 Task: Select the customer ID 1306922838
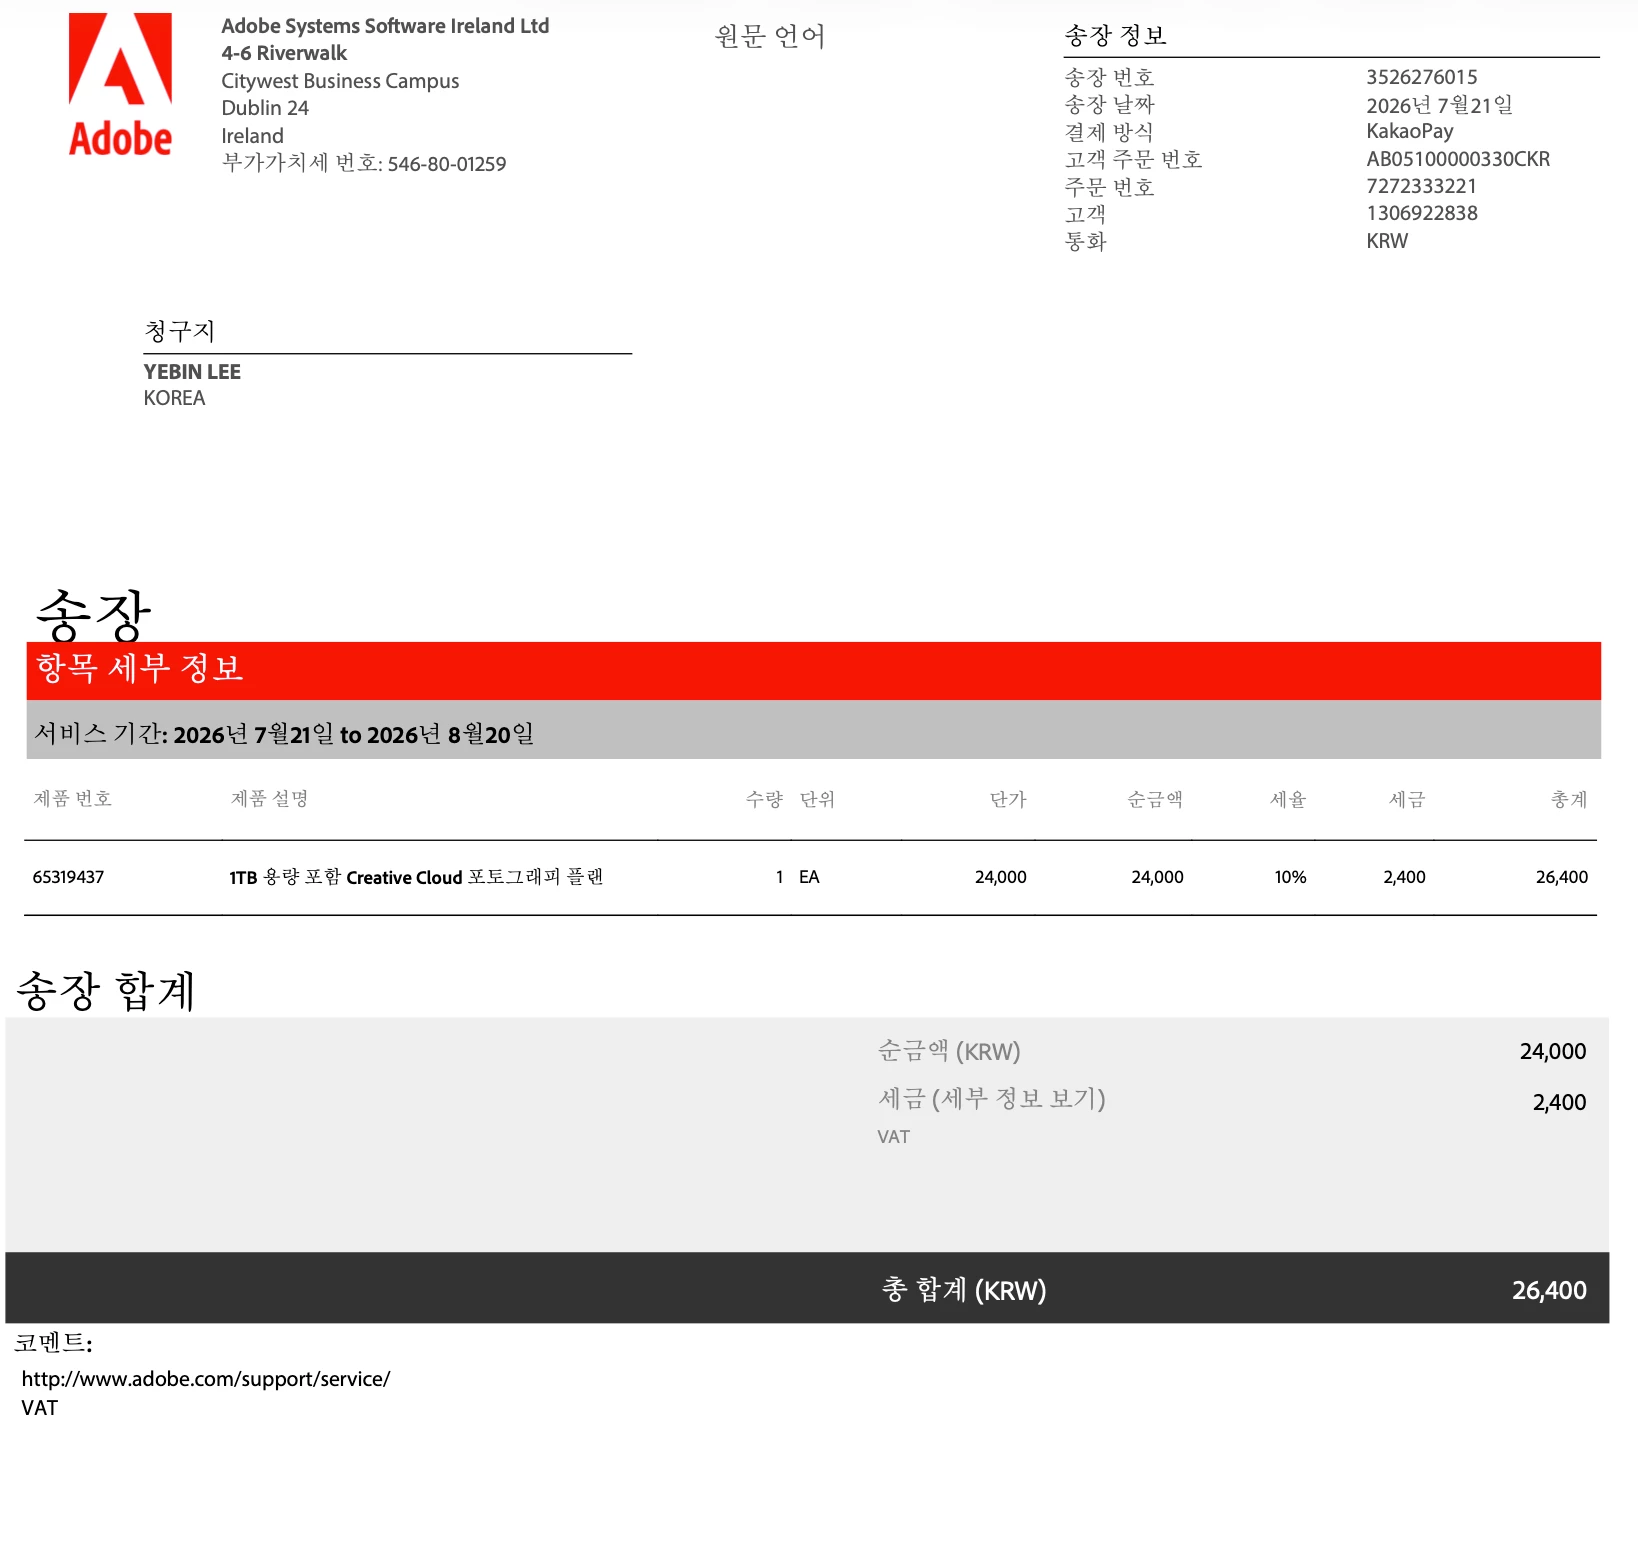(1422, 213)
